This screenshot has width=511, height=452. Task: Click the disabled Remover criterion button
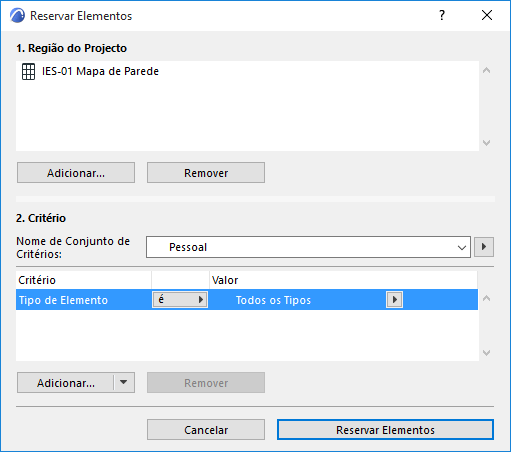206,383
